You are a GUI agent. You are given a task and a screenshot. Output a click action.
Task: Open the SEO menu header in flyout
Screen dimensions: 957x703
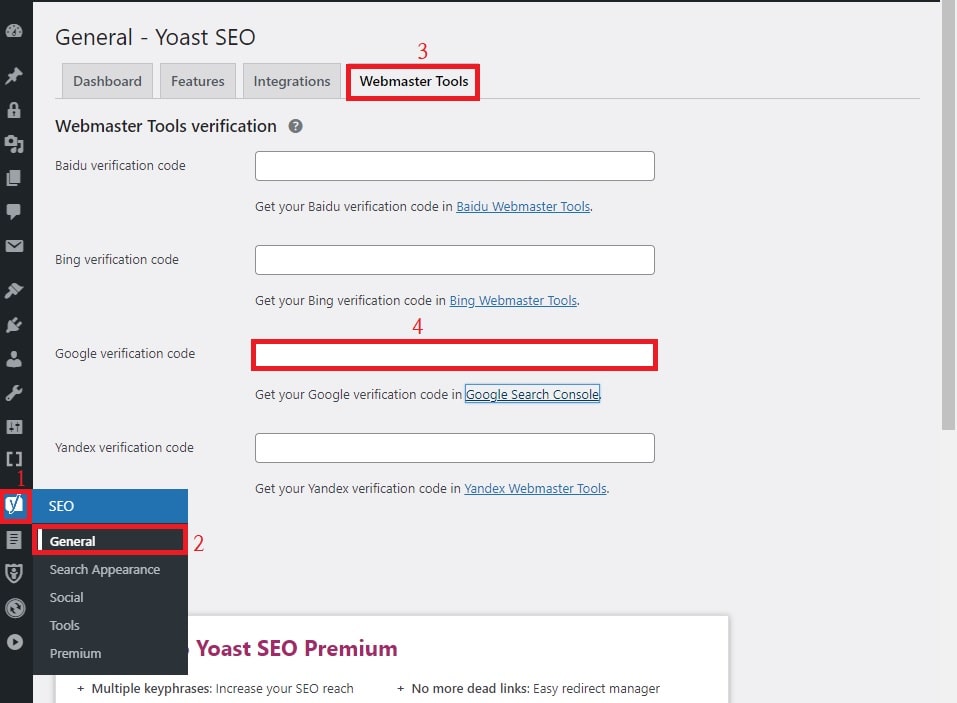(x=110, y=506)
